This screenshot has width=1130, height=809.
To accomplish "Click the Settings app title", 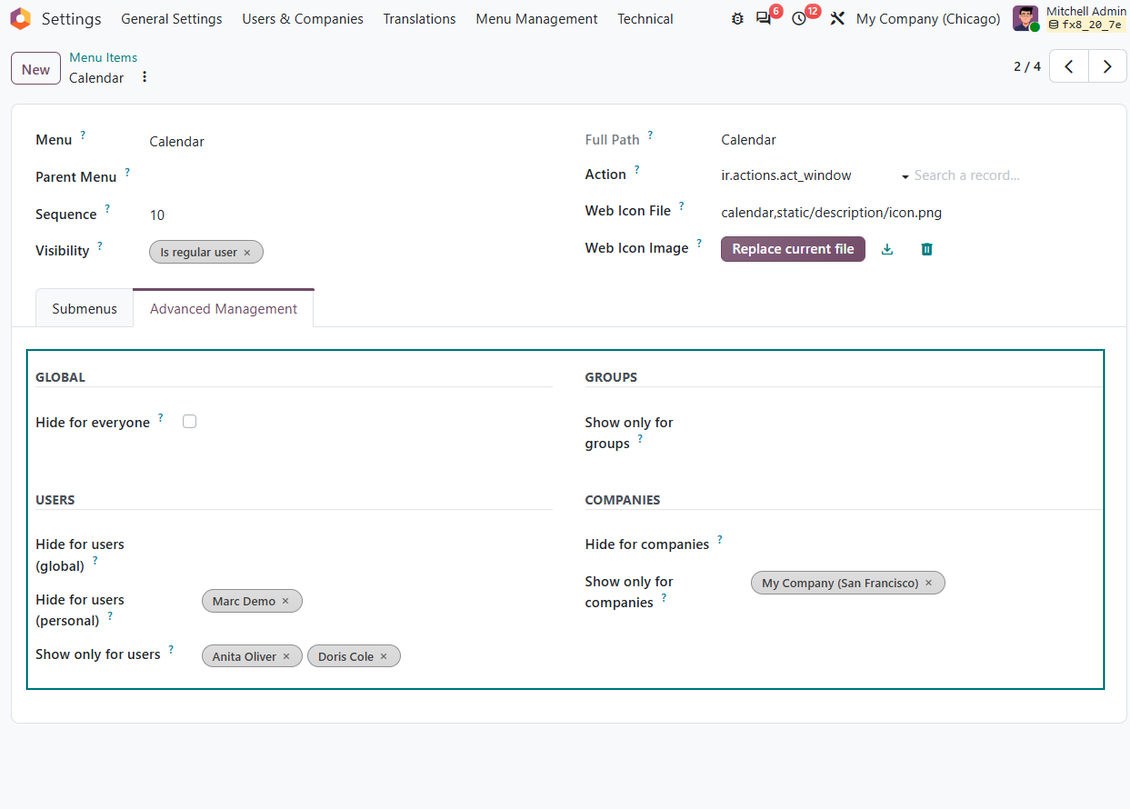I will coord(71,19).
